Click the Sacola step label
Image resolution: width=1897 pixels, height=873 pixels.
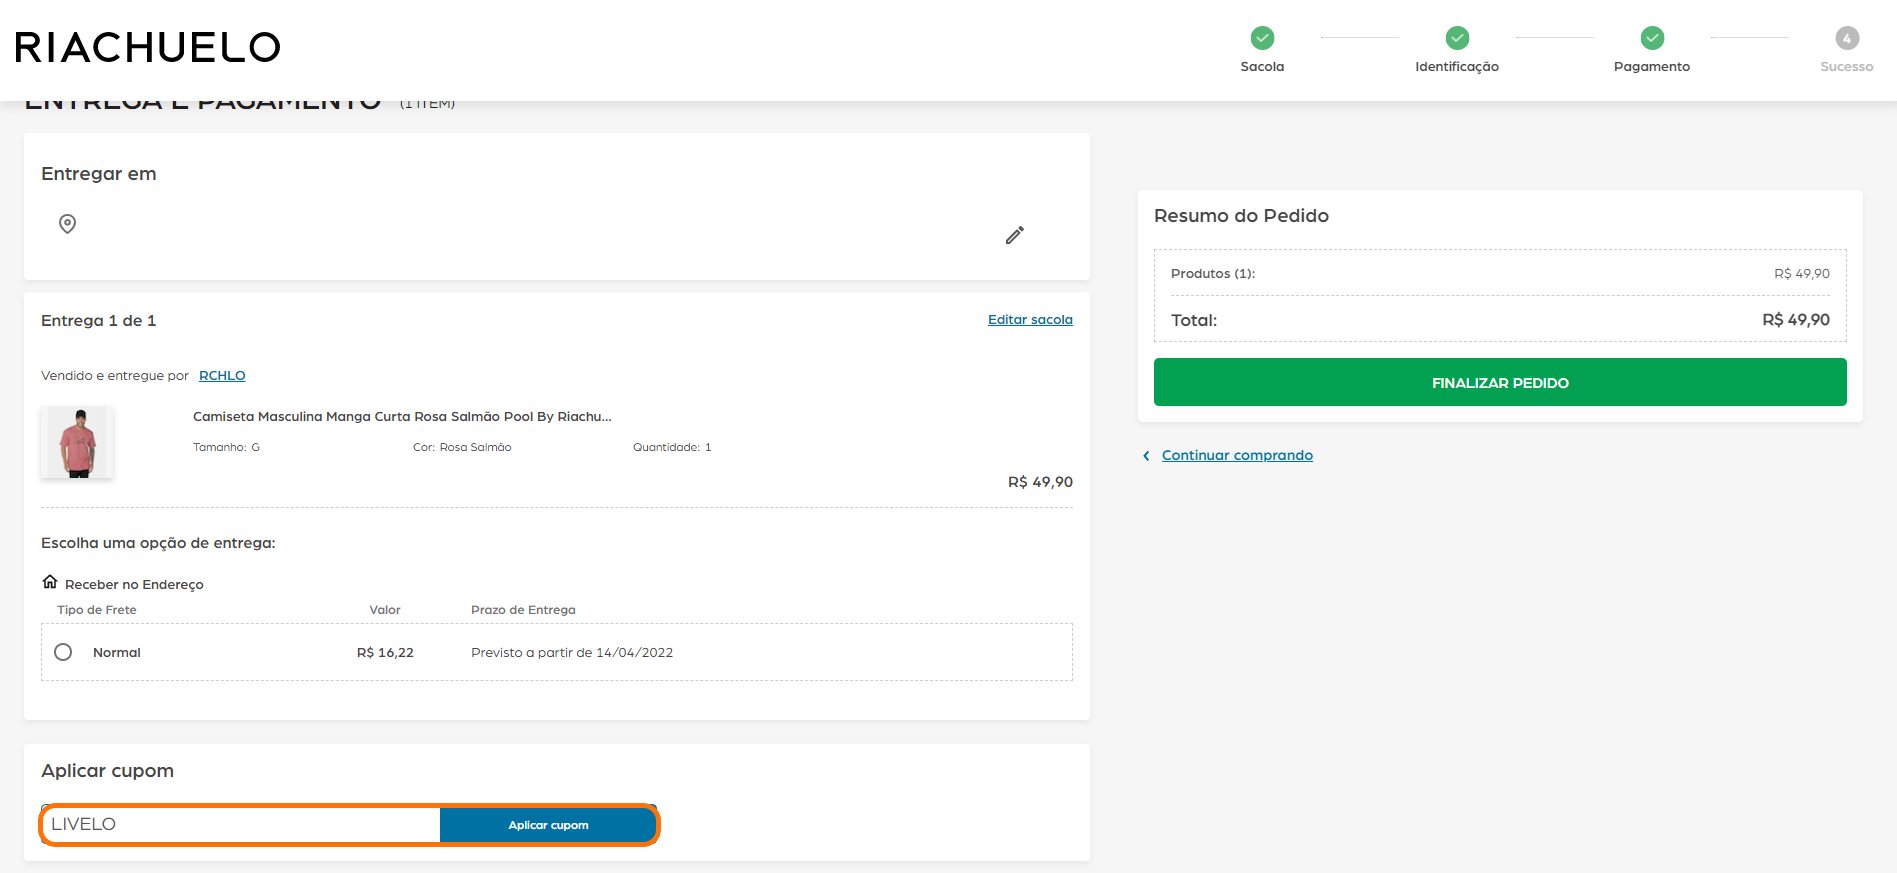pyautogui.click(x=1262, y=67)
